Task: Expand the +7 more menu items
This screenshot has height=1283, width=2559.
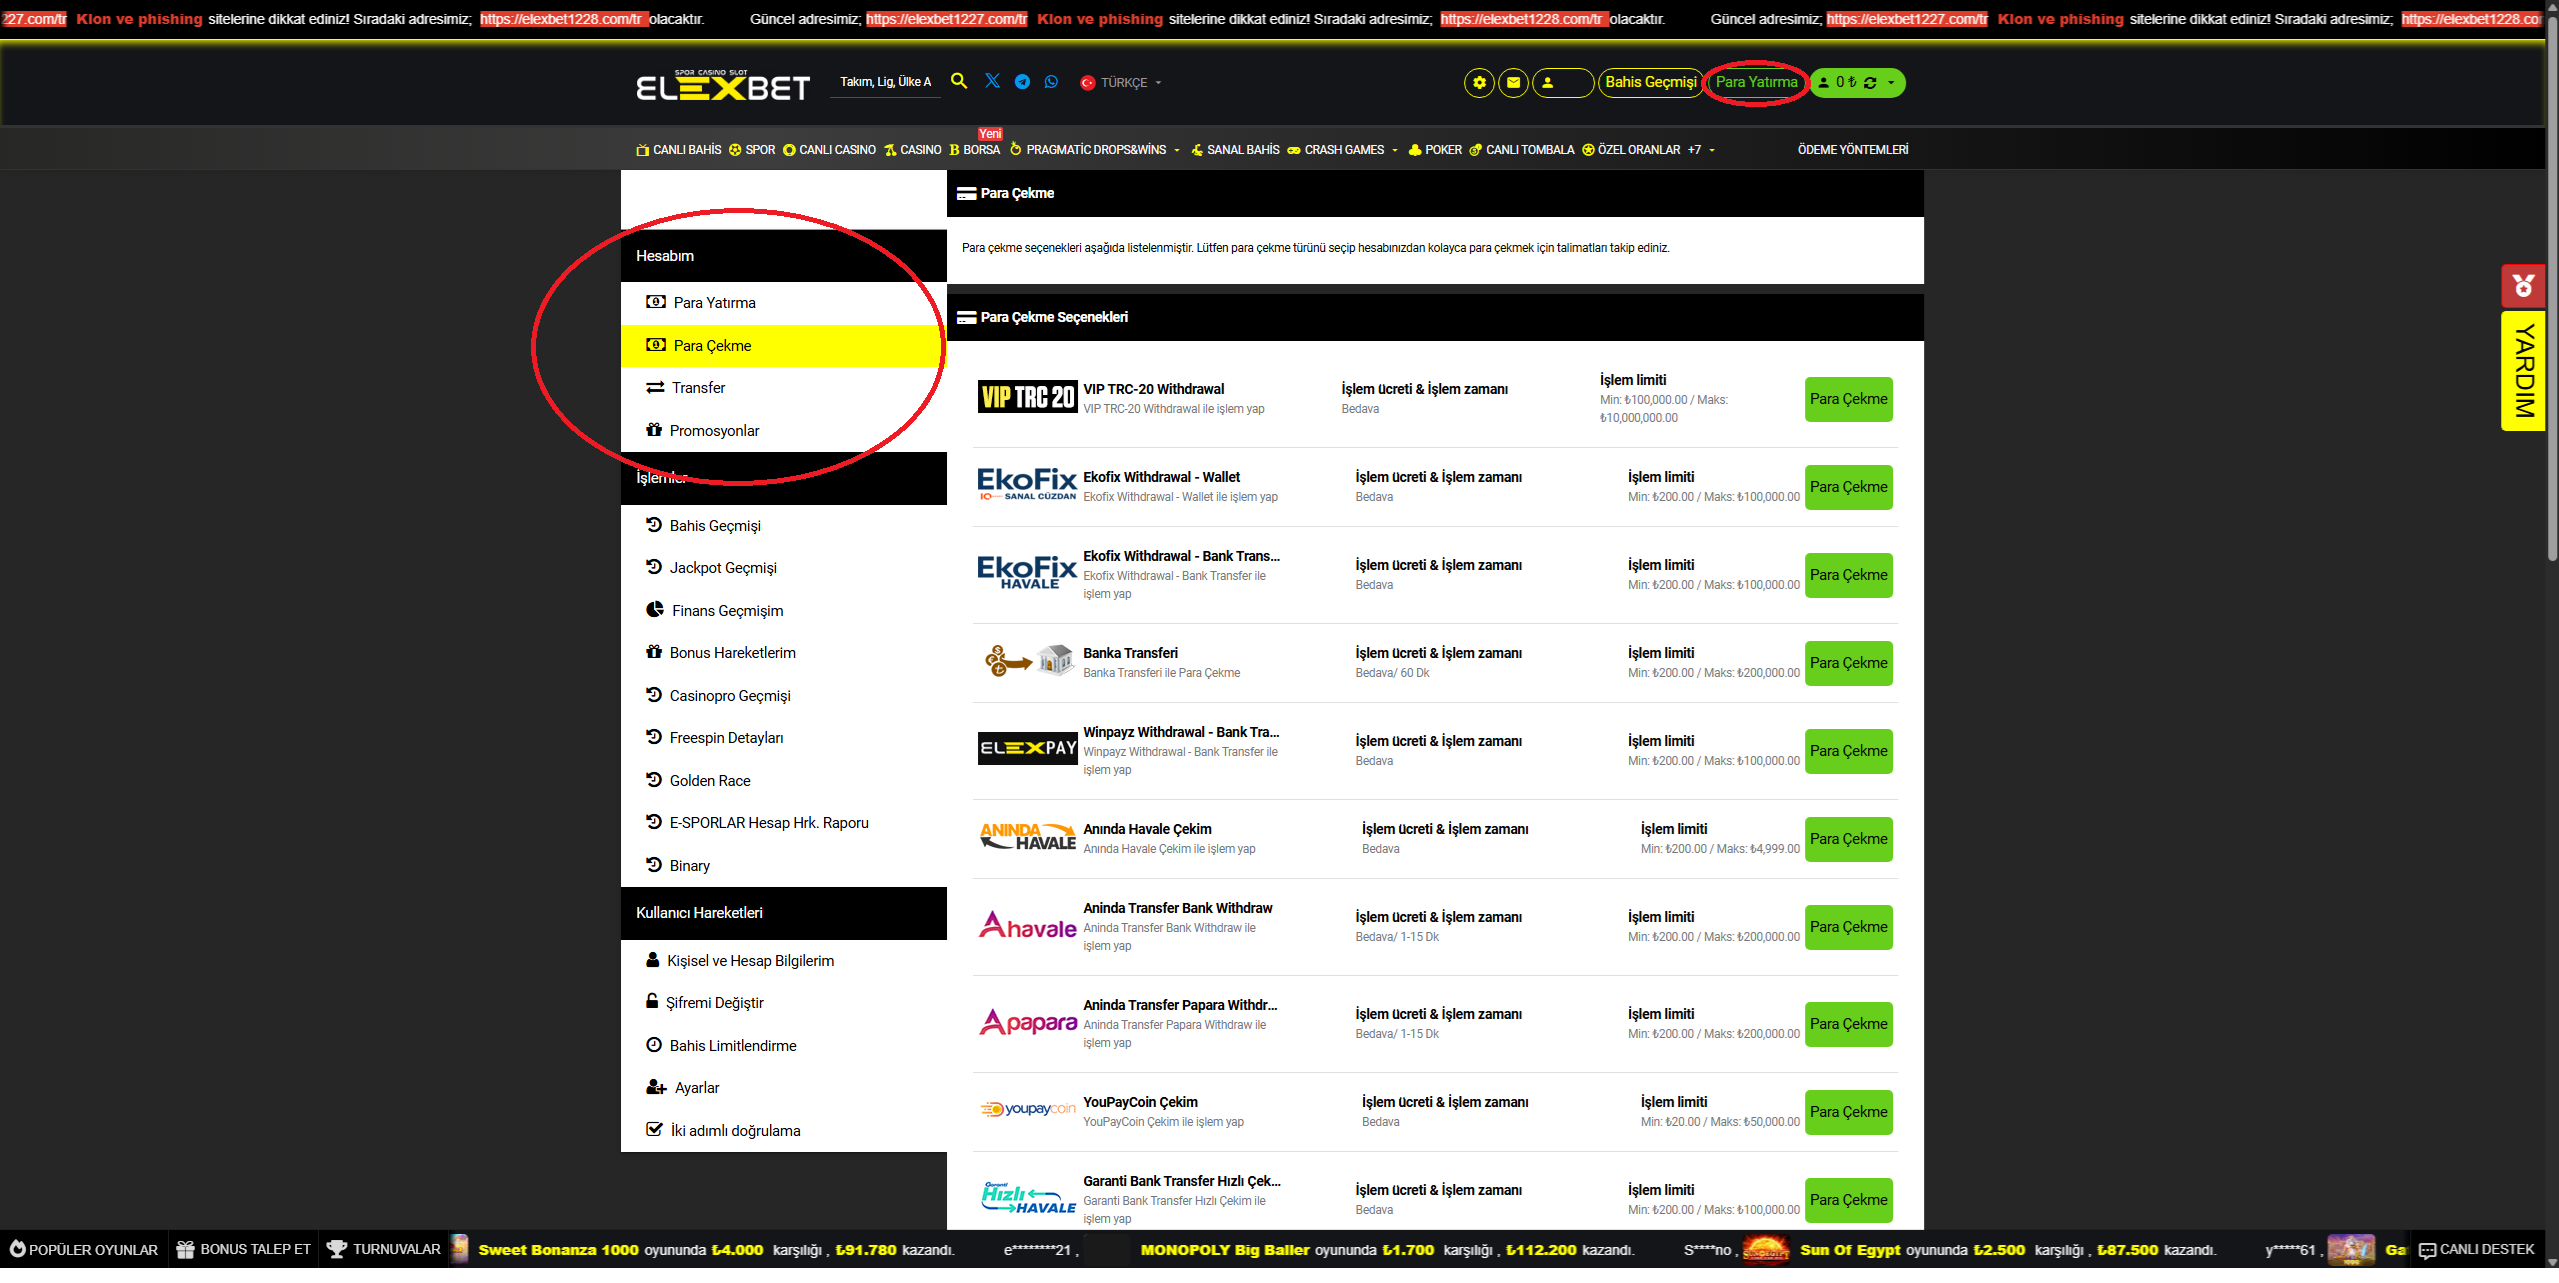Action: click(1701, 150)
